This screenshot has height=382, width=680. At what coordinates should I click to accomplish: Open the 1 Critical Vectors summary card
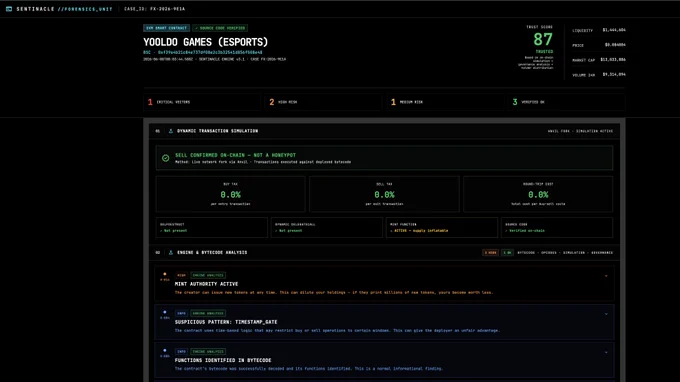click(x=202, y=102)
